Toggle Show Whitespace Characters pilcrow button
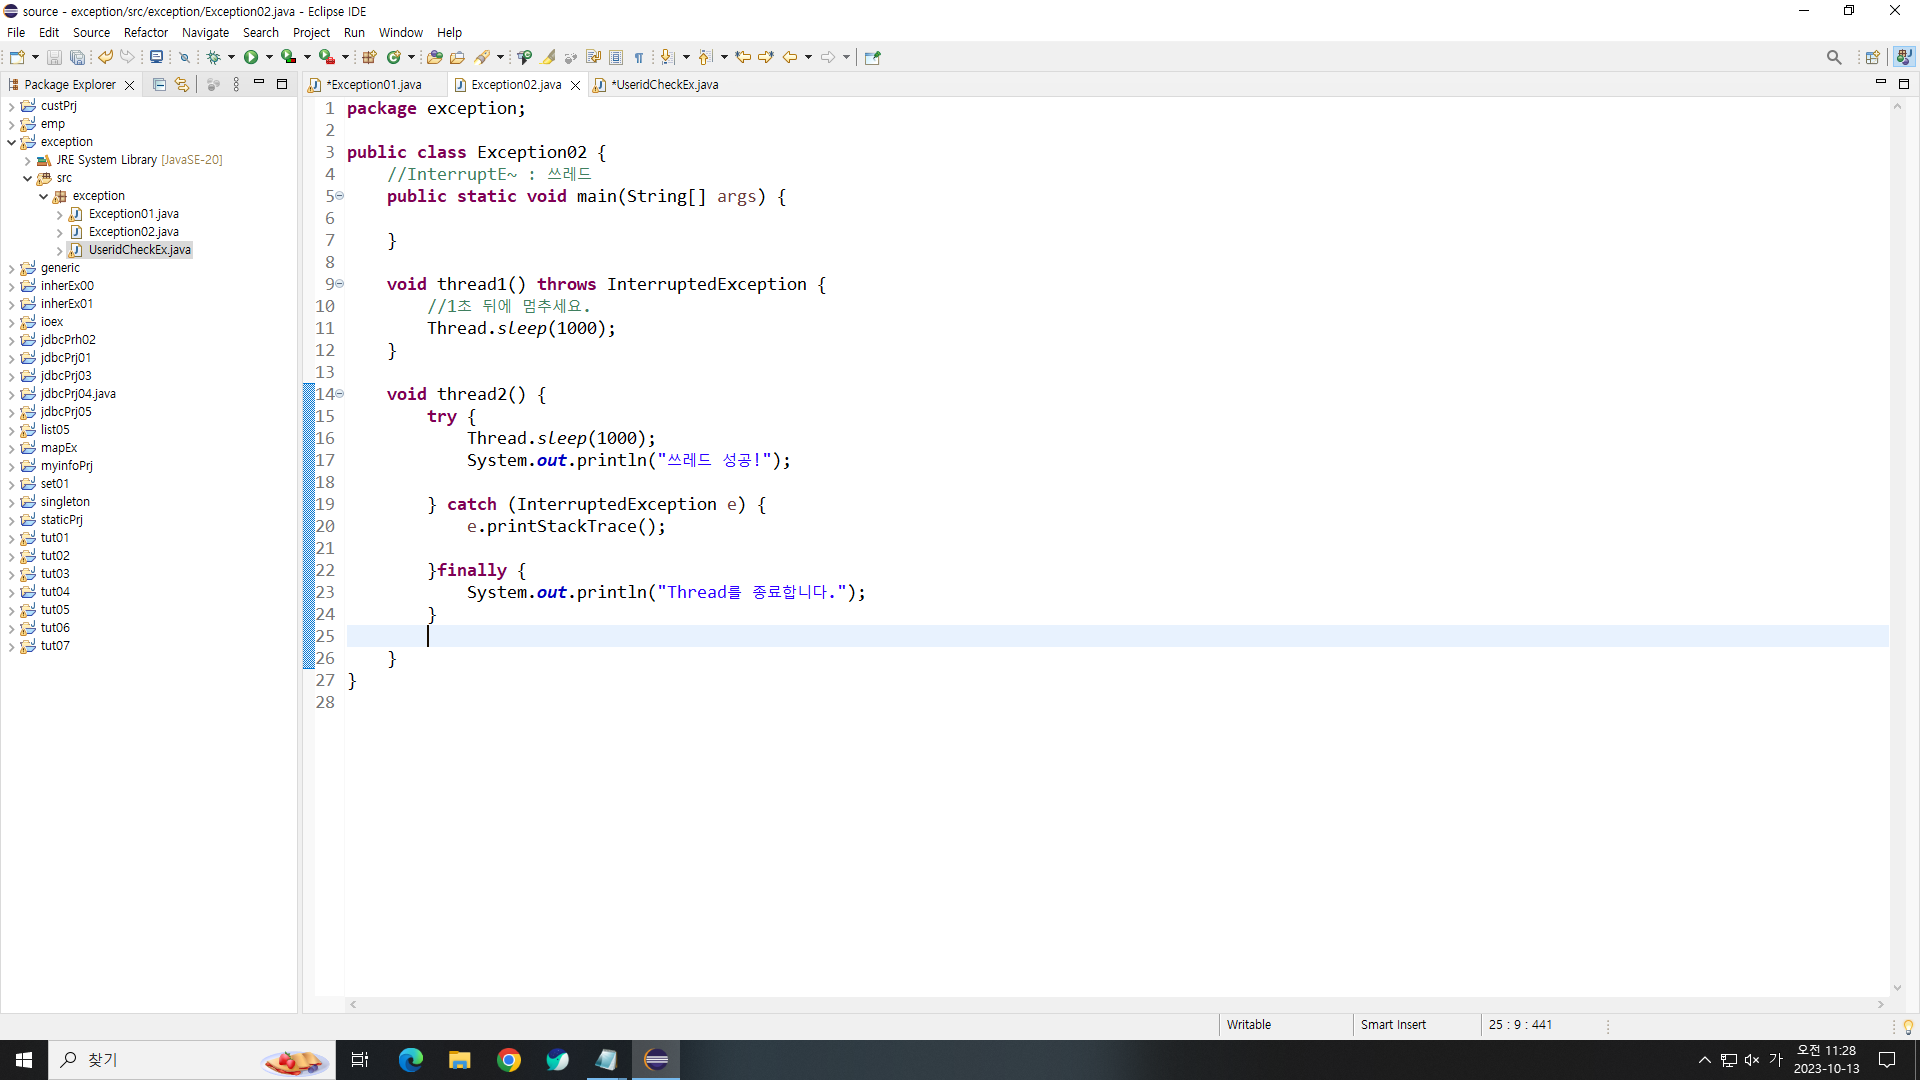The height and width of the screenshot is (1080, 1920). coord(639,57)
